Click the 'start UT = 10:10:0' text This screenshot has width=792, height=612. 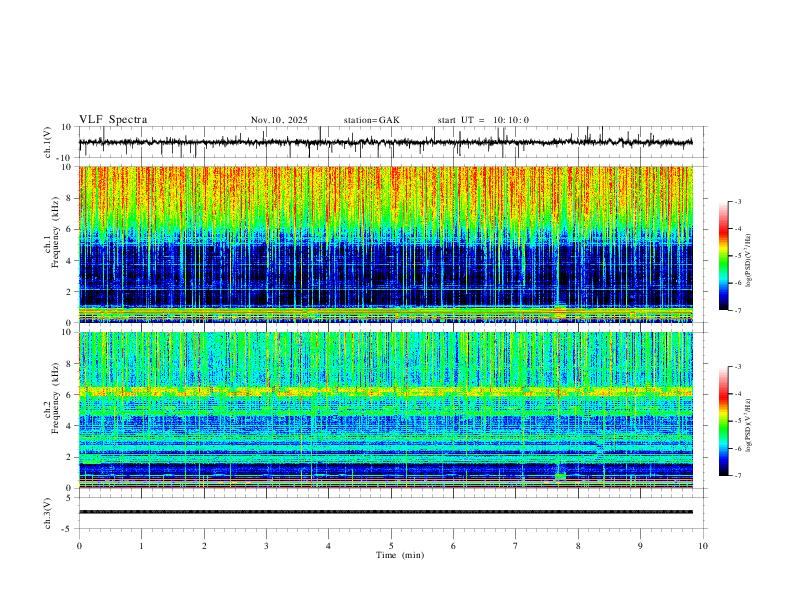483,120
